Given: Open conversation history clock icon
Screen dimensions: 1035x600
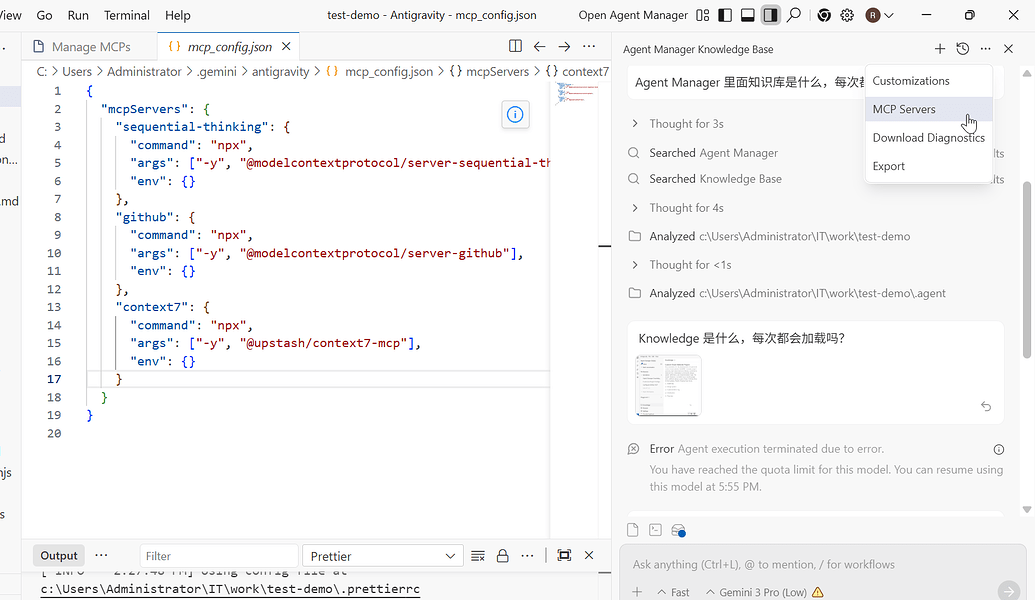Looking at the screenshot, I should 963,49.
